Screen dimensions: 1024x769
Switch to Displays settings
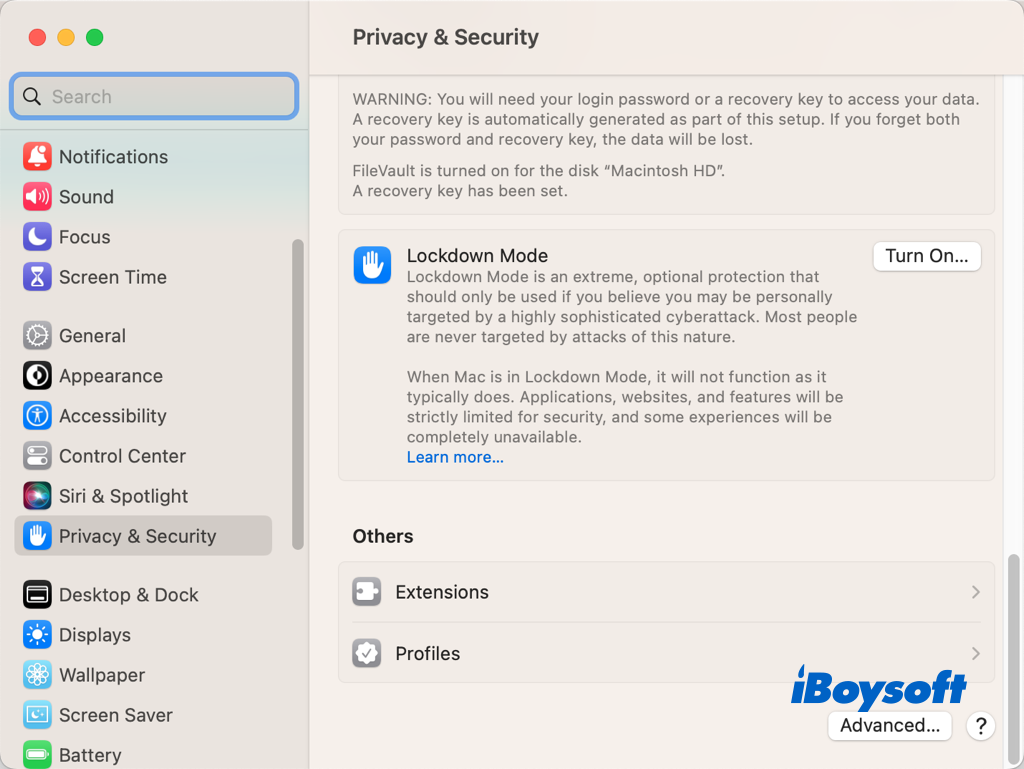[94, 635]
